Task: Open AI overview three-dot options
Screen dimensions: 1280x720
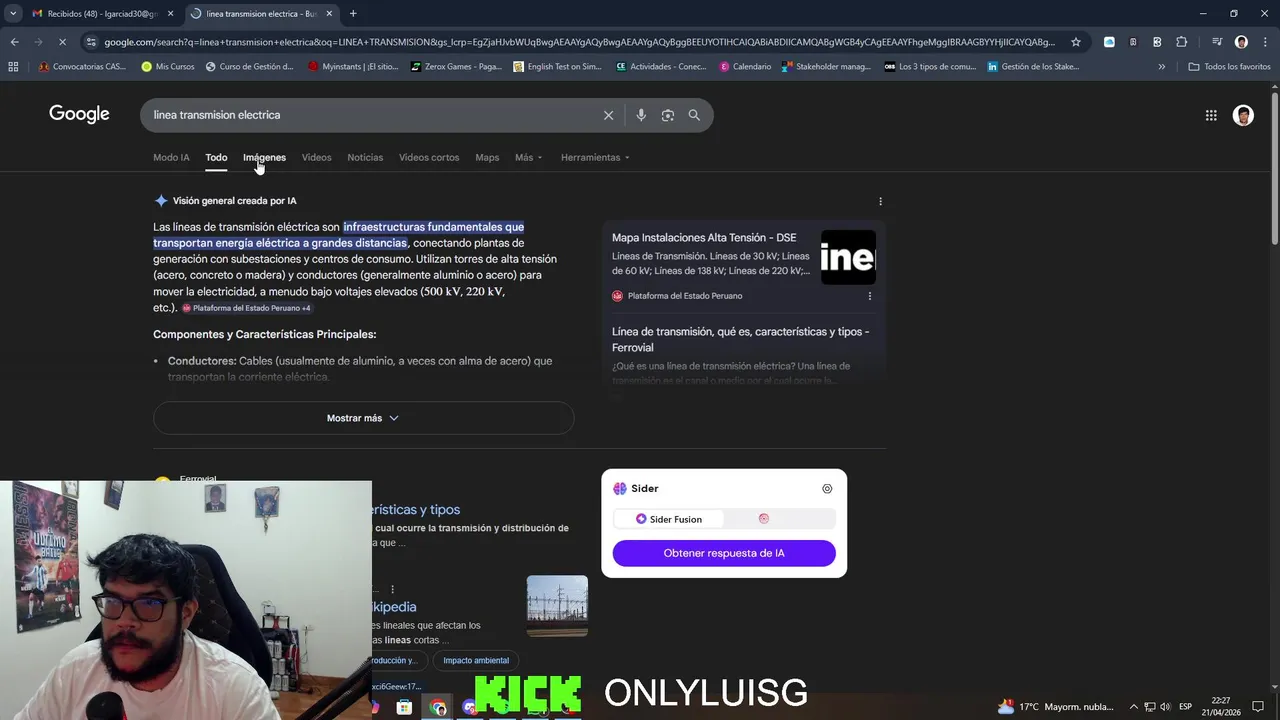Action: coord(880,201)
